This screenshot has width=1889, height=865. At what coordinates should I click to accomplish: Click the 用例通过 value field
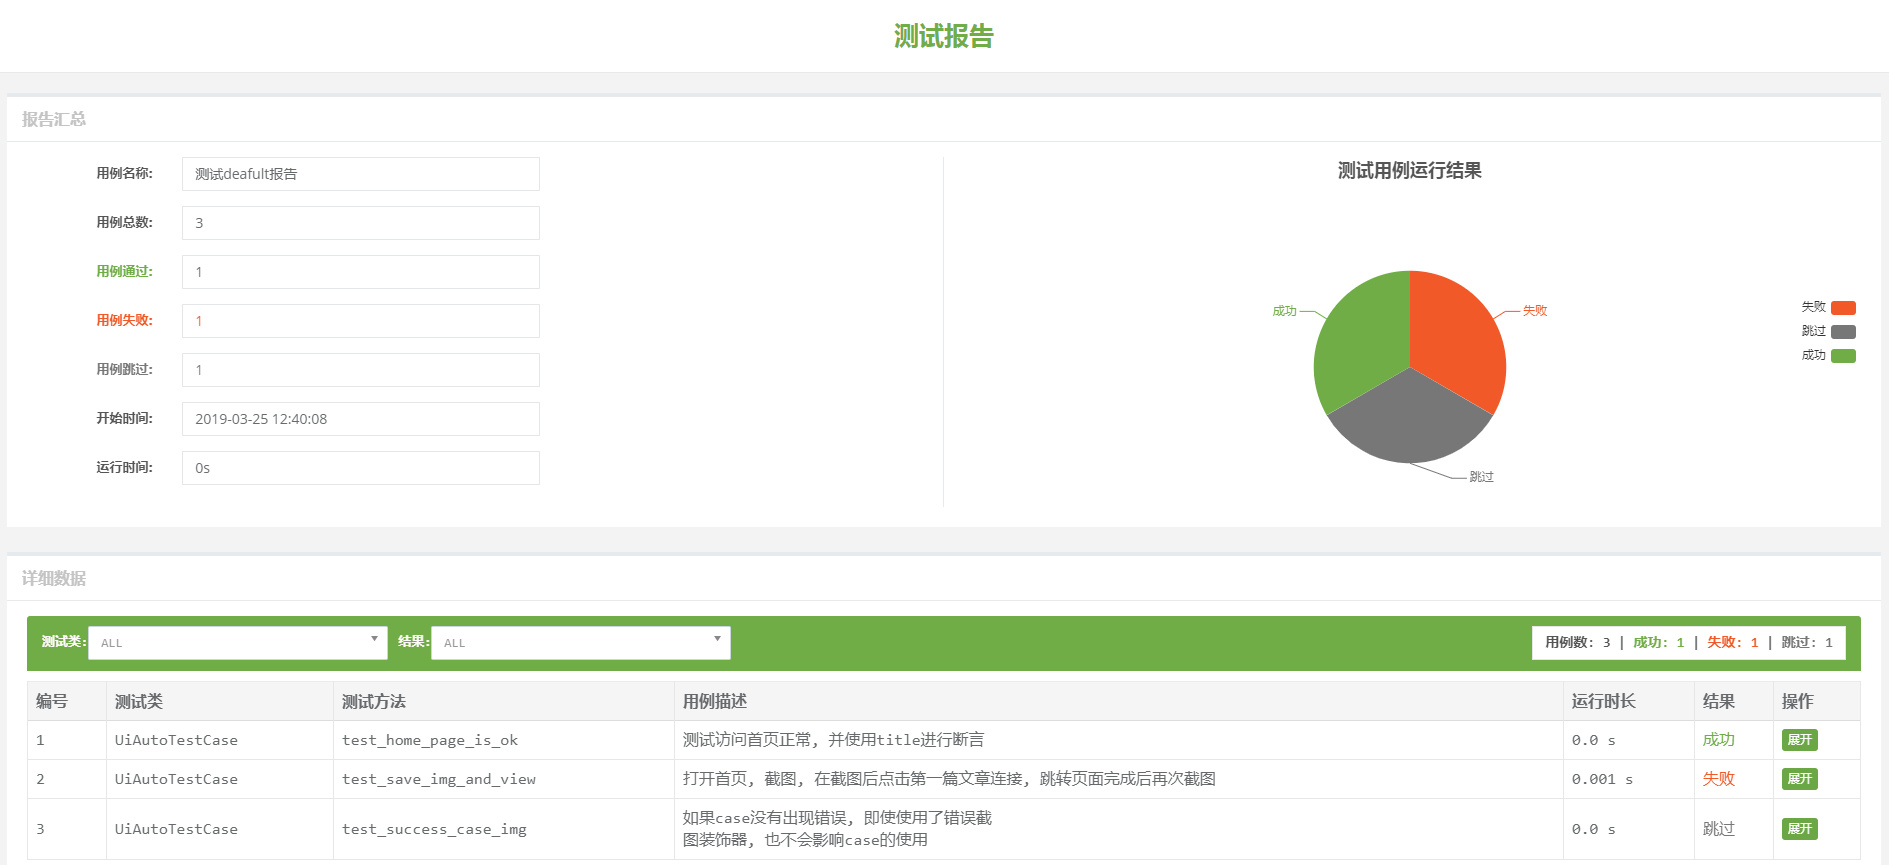[361, 272]
